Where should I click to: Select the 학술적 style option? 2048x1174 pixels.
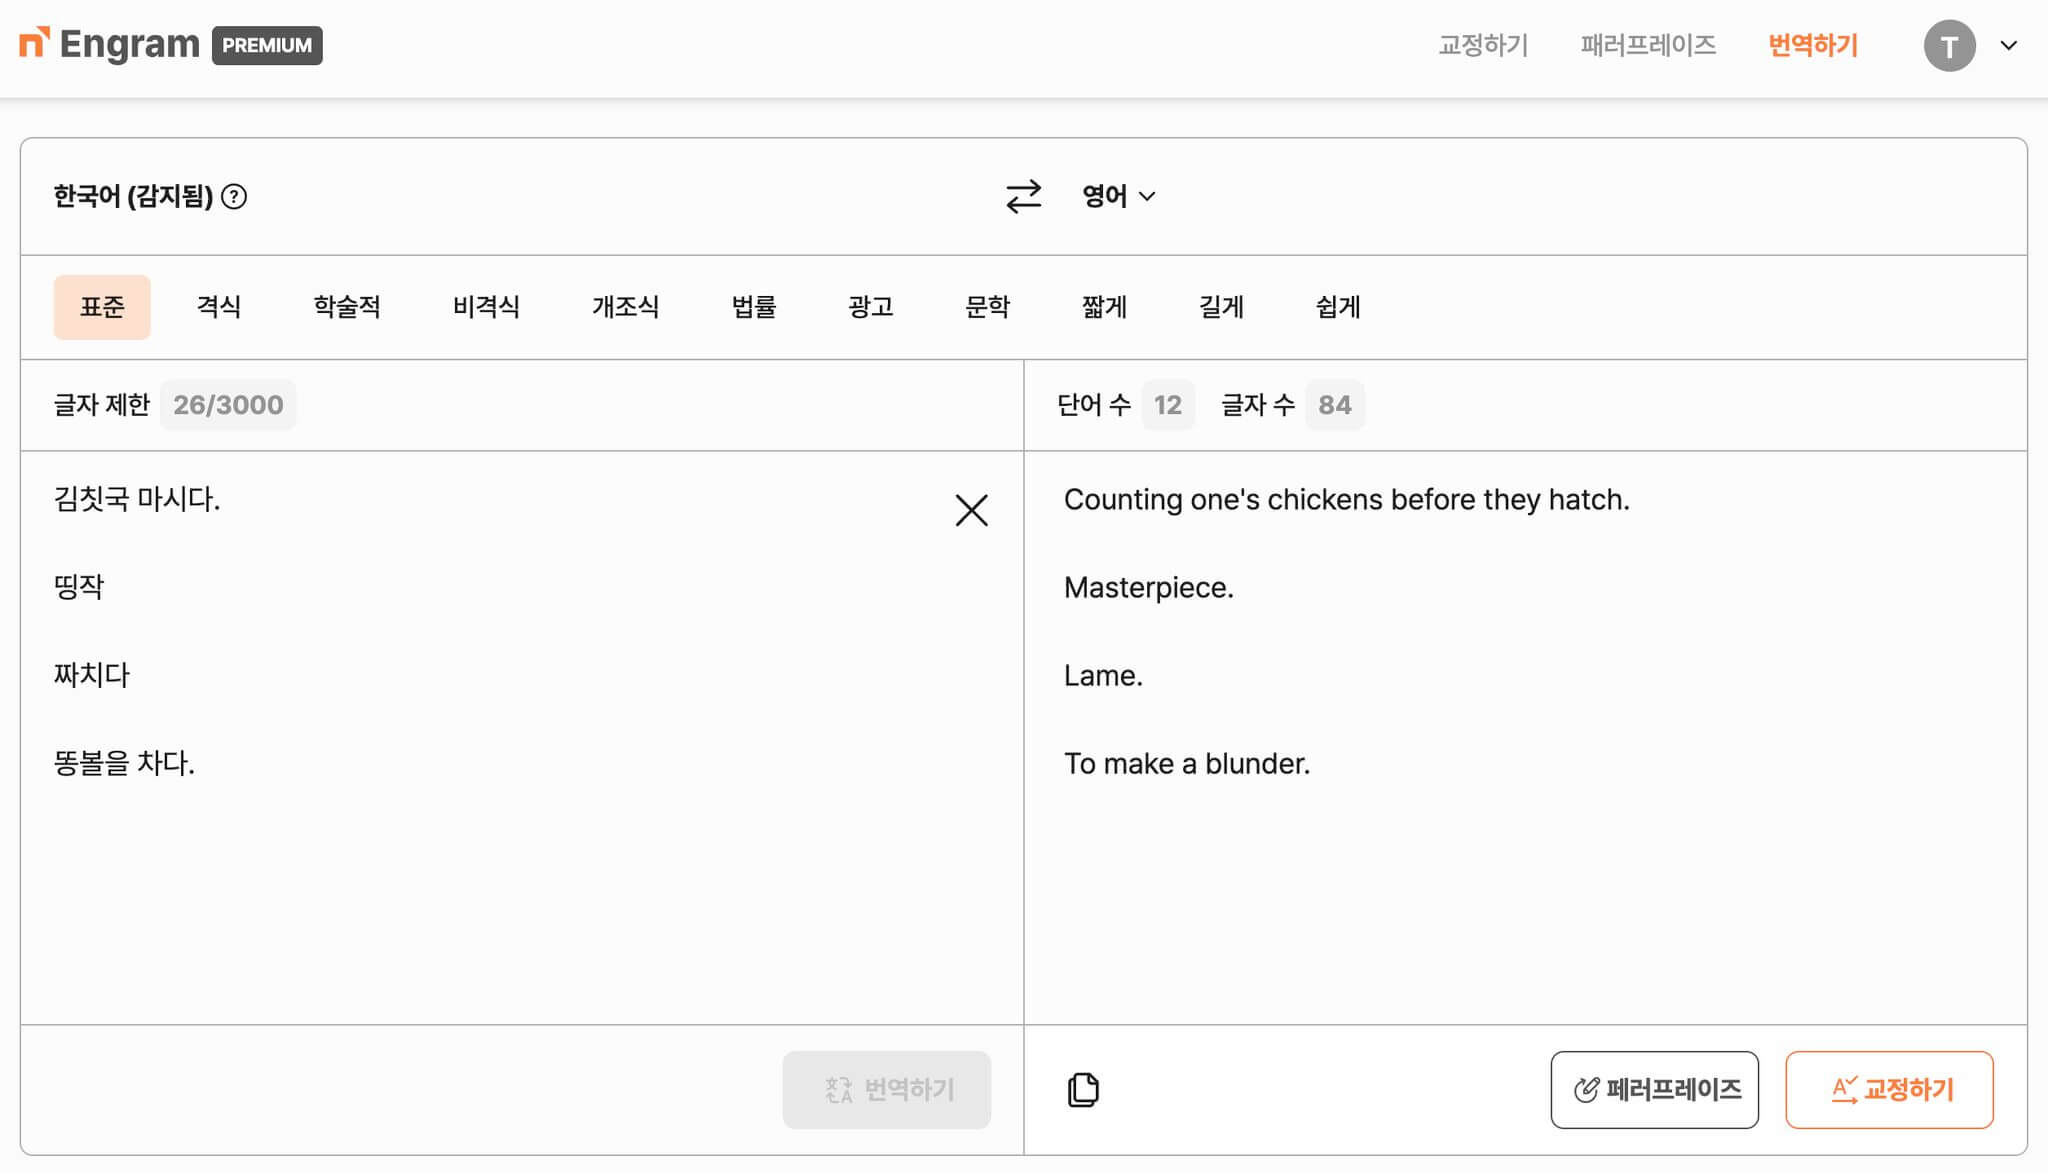point(347,307)
